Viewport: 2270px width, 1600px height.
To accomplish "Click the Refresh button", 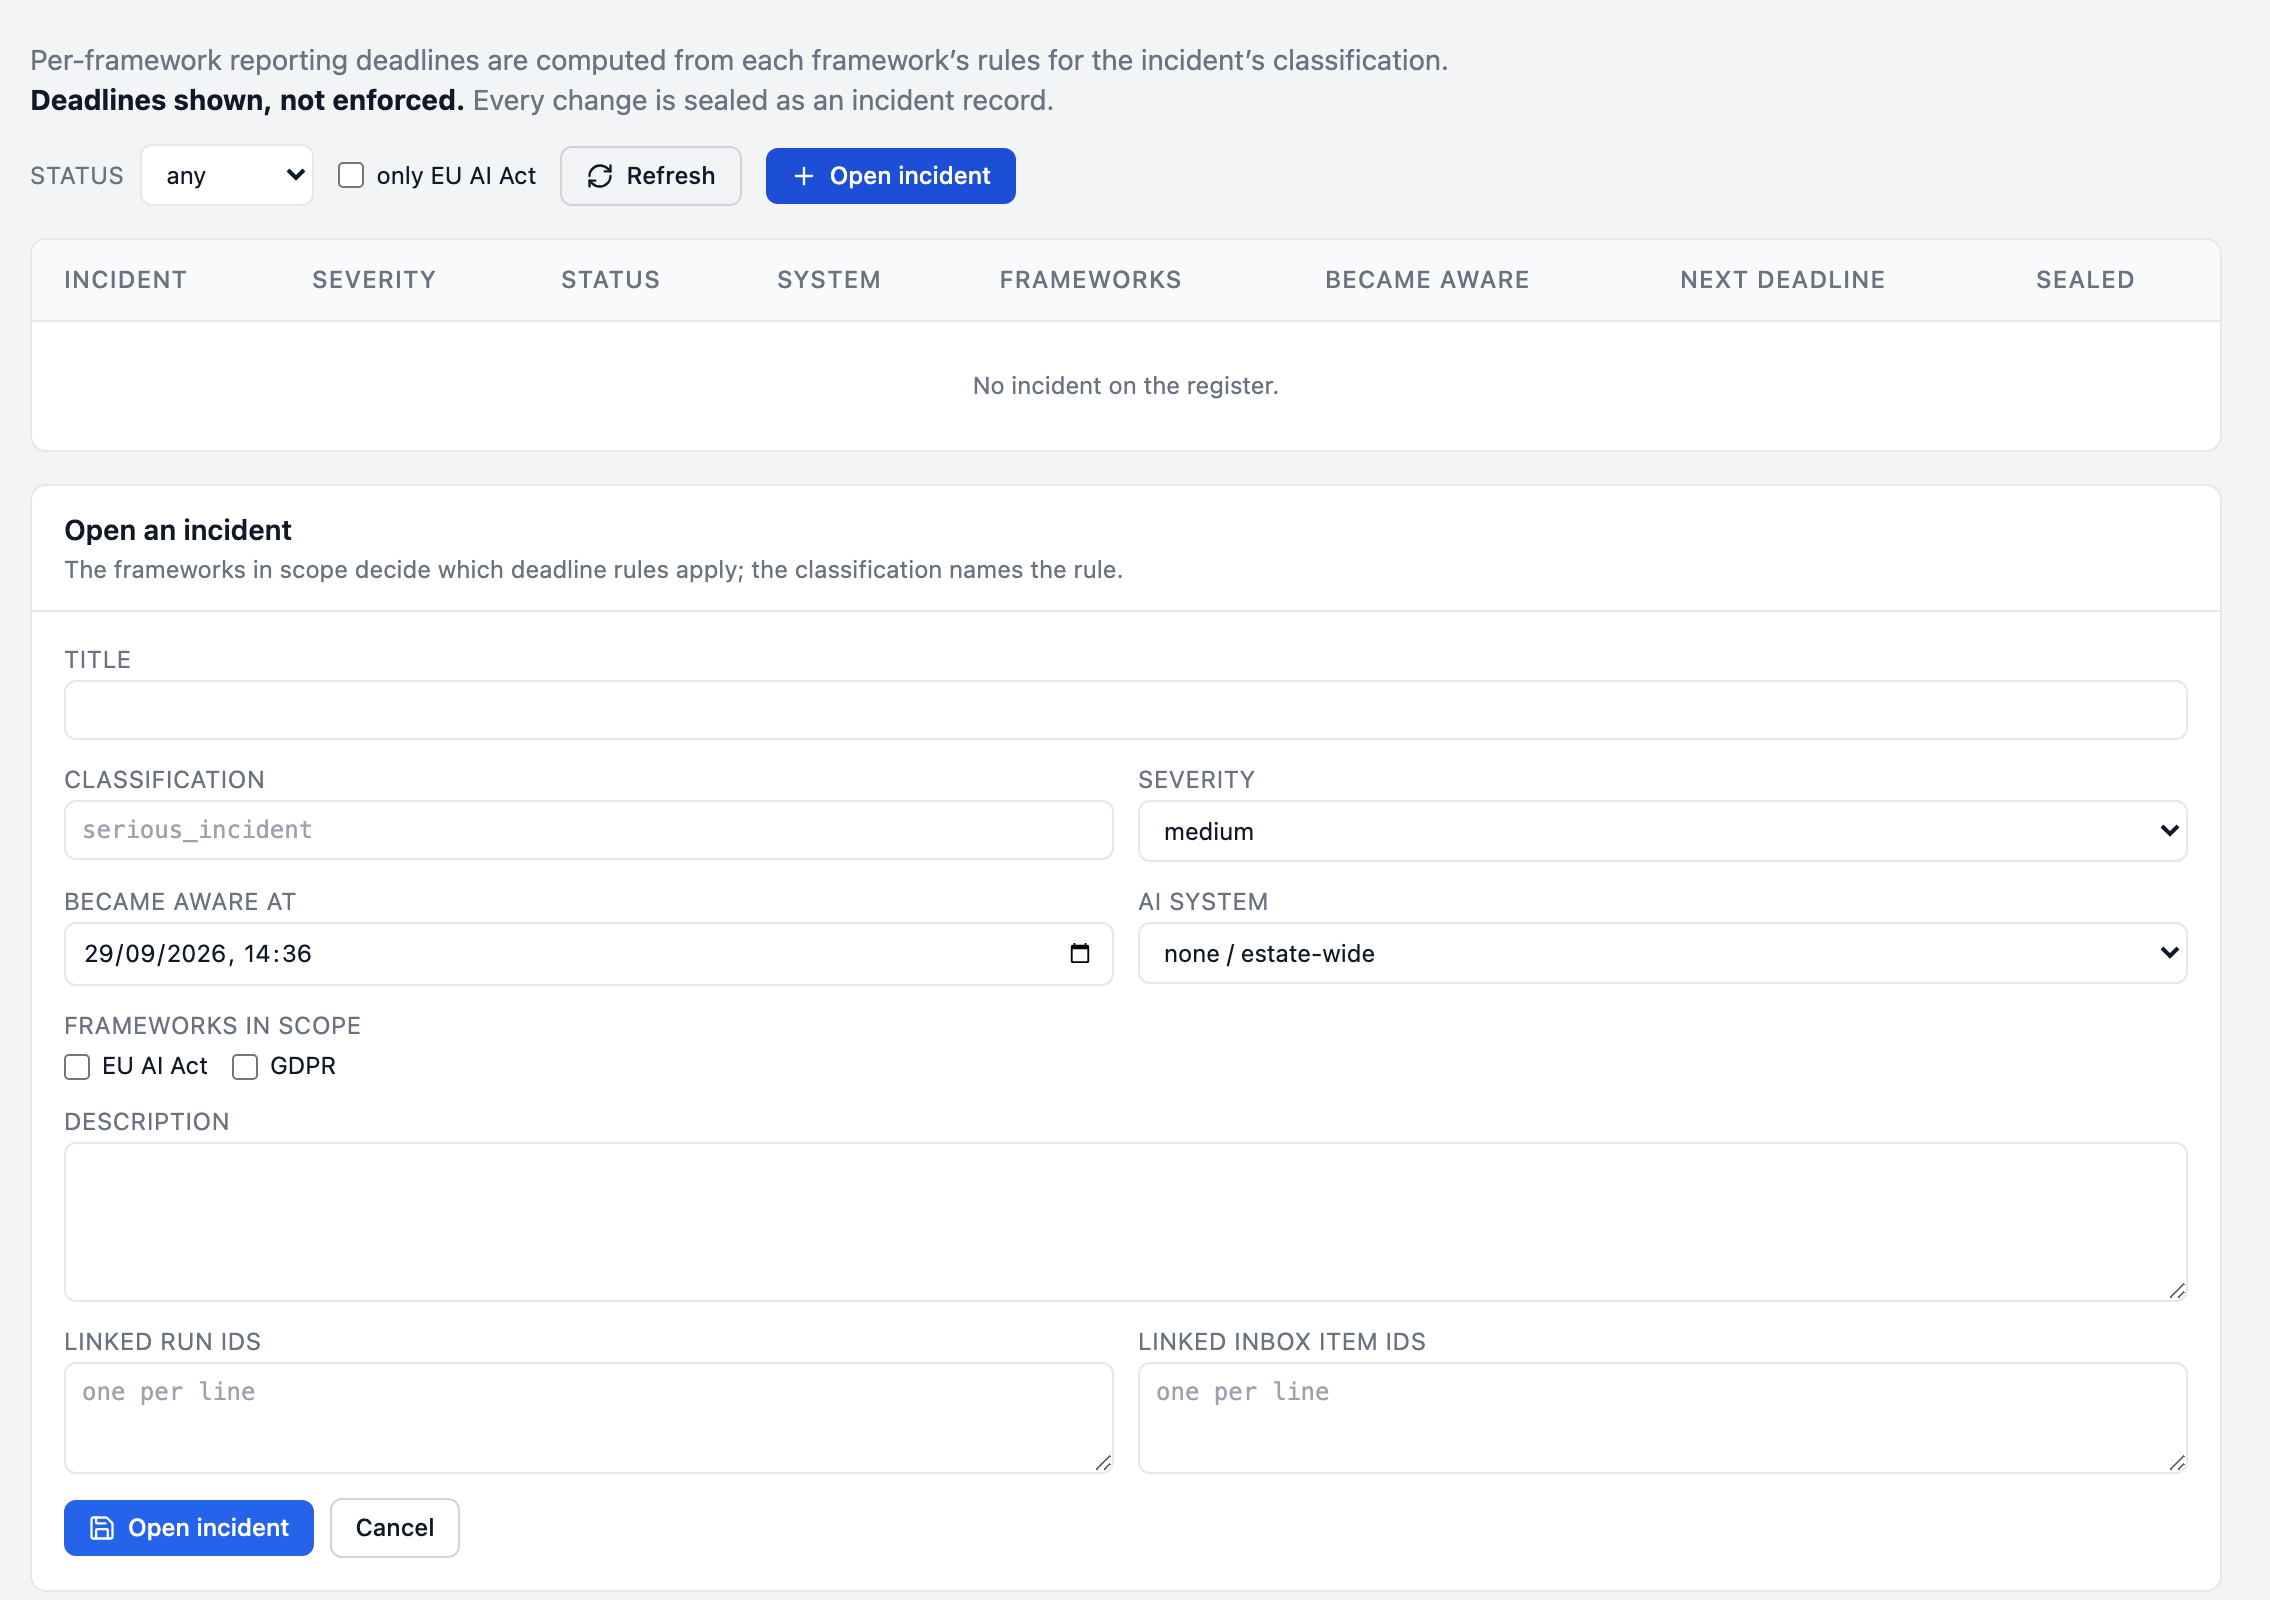I will point(651,176).
